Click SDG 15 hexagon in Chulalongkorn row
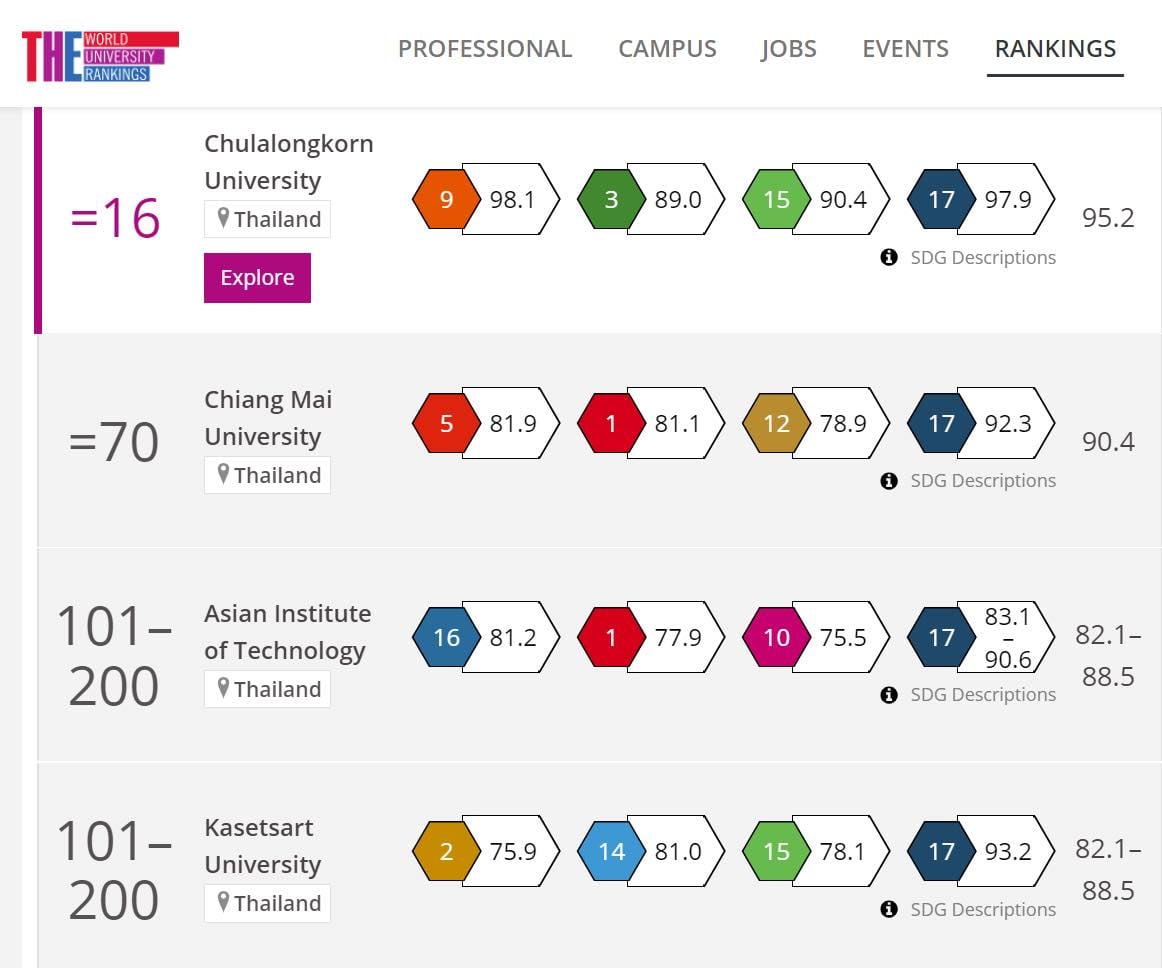 coord(776,199)
